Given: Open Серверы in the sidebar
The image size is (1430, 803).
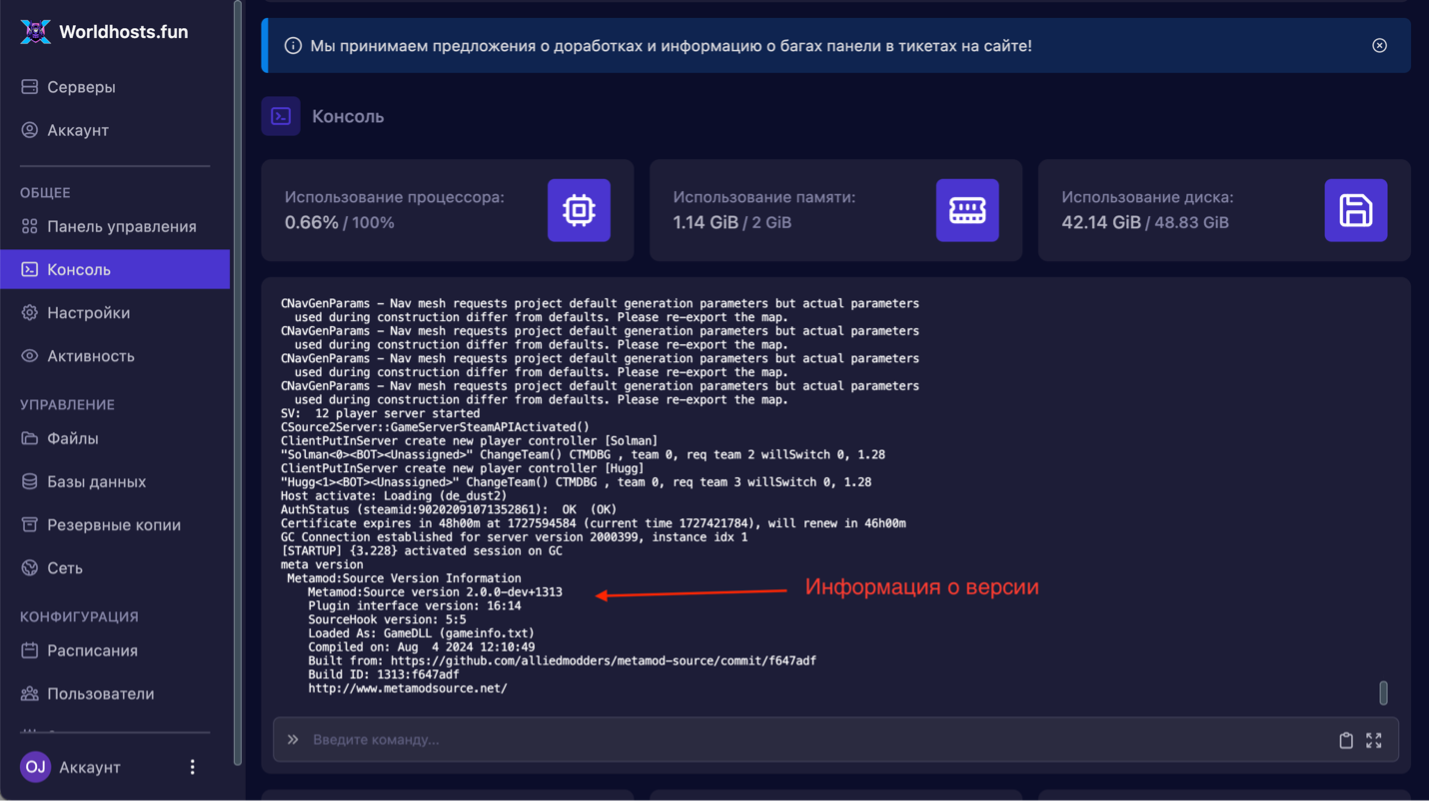Looking at the screenshot, I should [x=80, y=87].
